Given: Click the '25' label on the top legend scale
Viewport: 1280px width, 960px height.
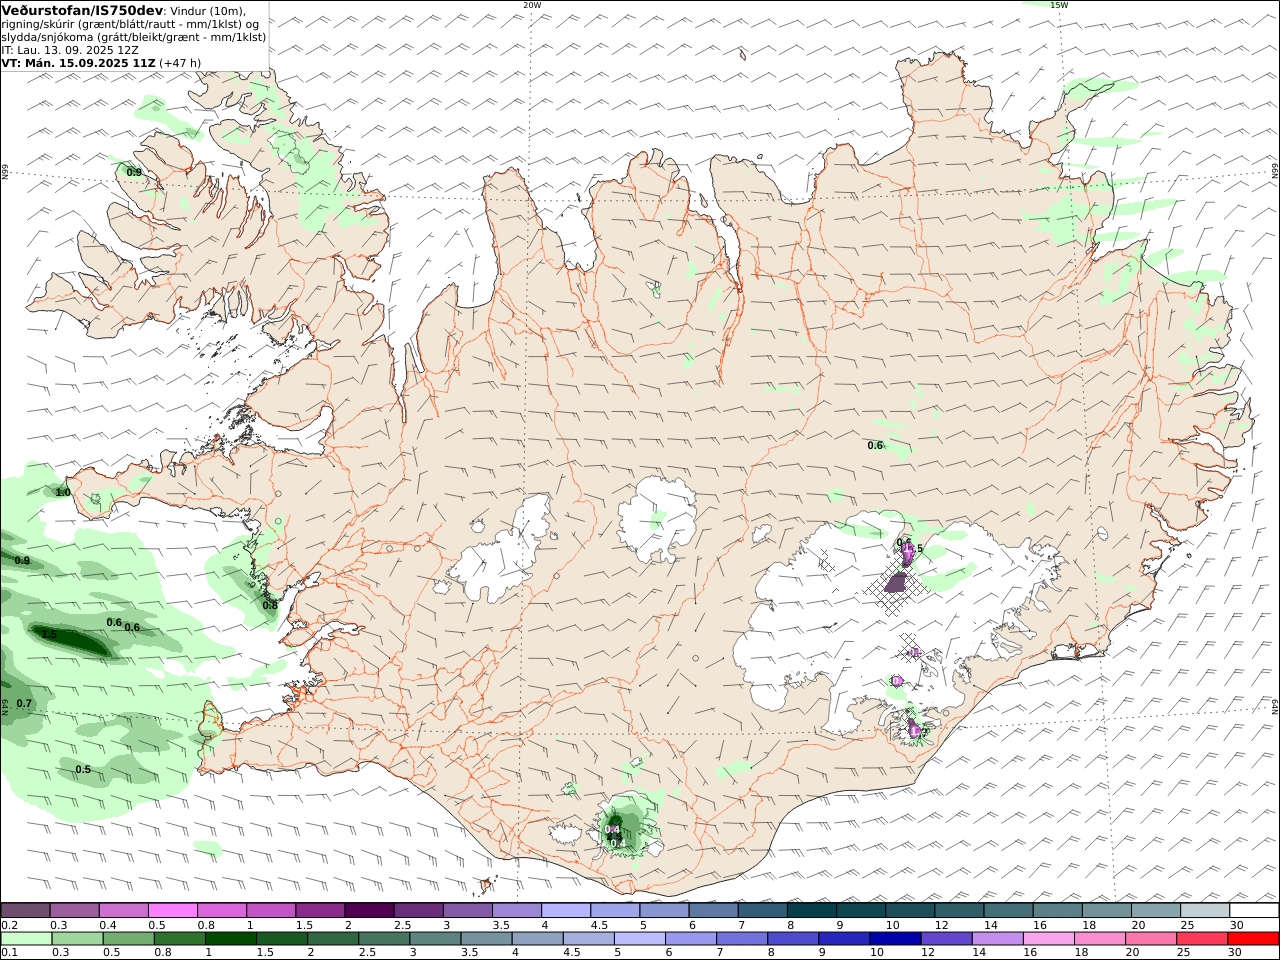Looking at the screenshot, I should (1186, 925).
